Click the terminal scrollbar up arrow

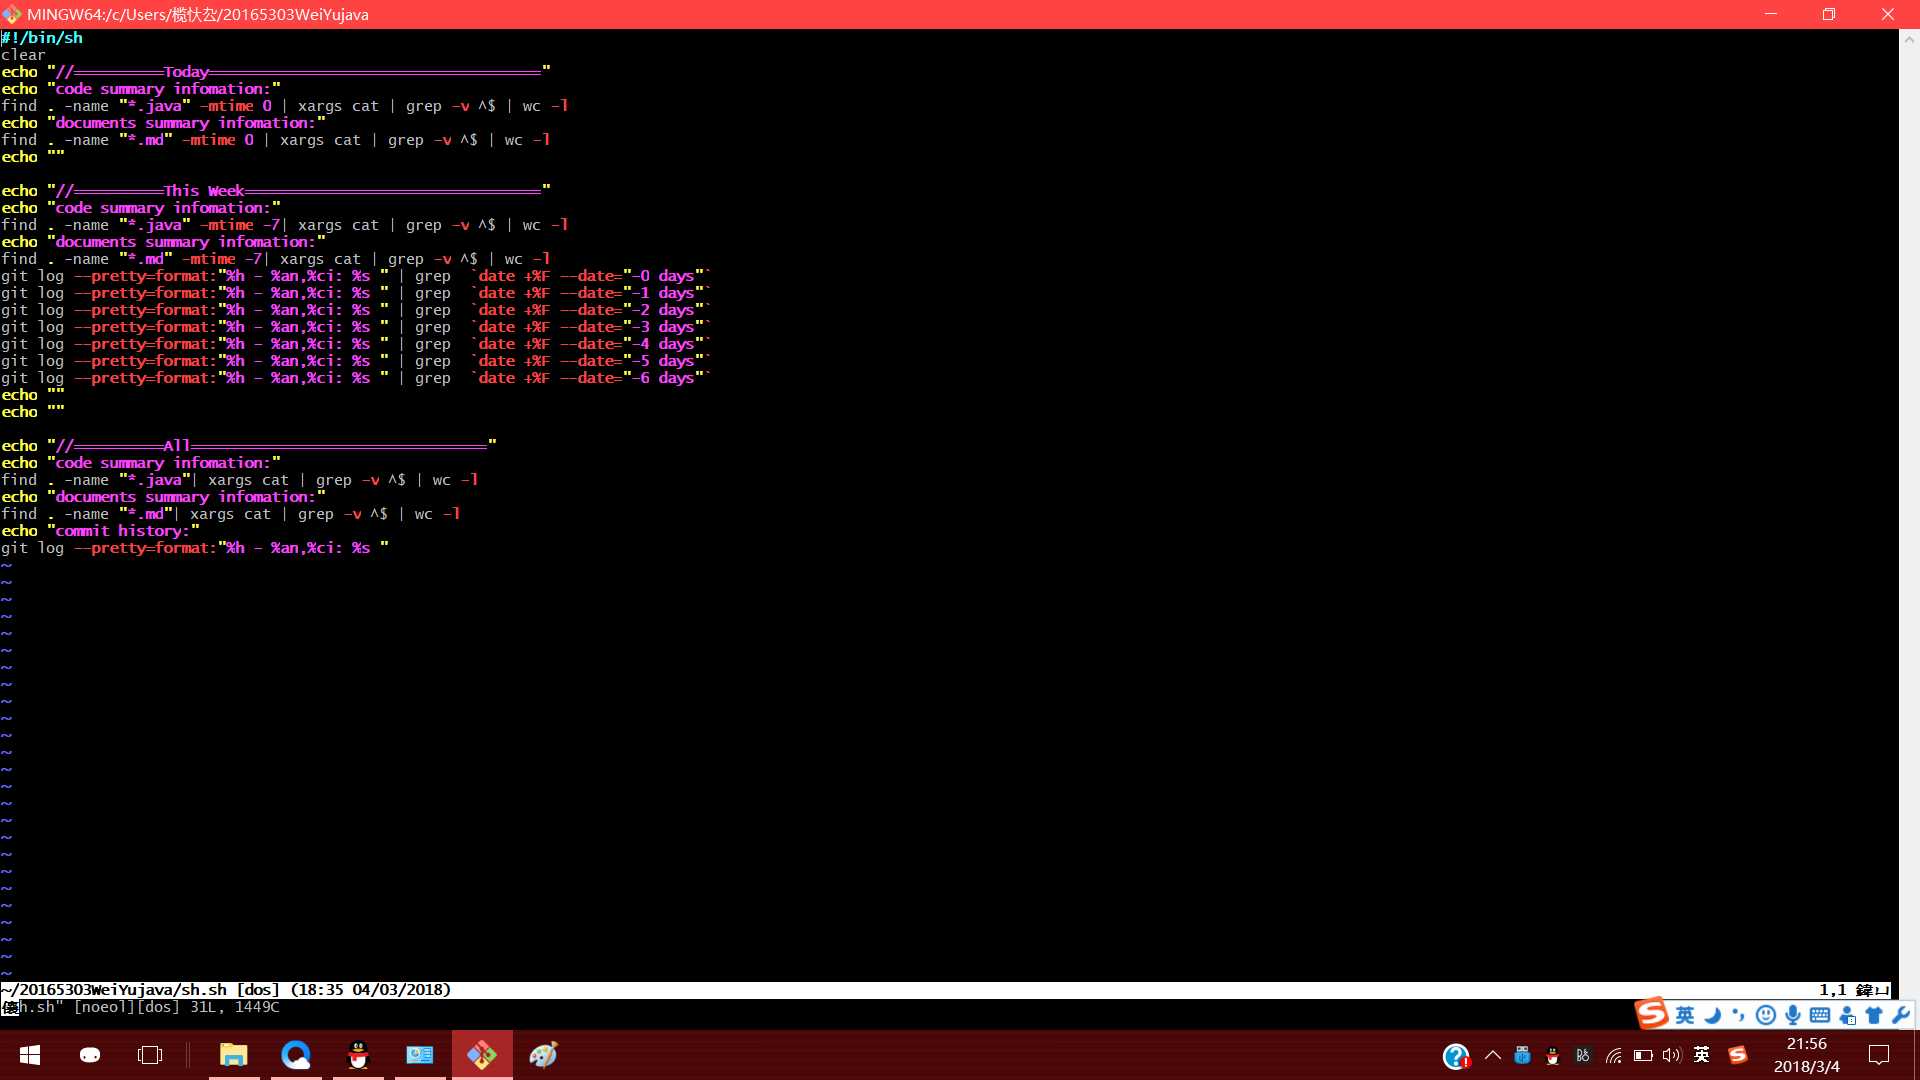tap(1909, 40)
